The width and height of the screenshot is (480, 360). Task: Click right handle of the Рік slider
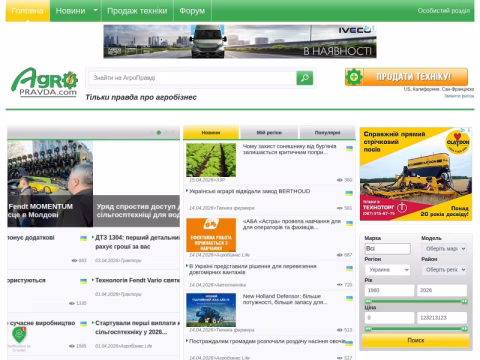[x=464, y=301]
